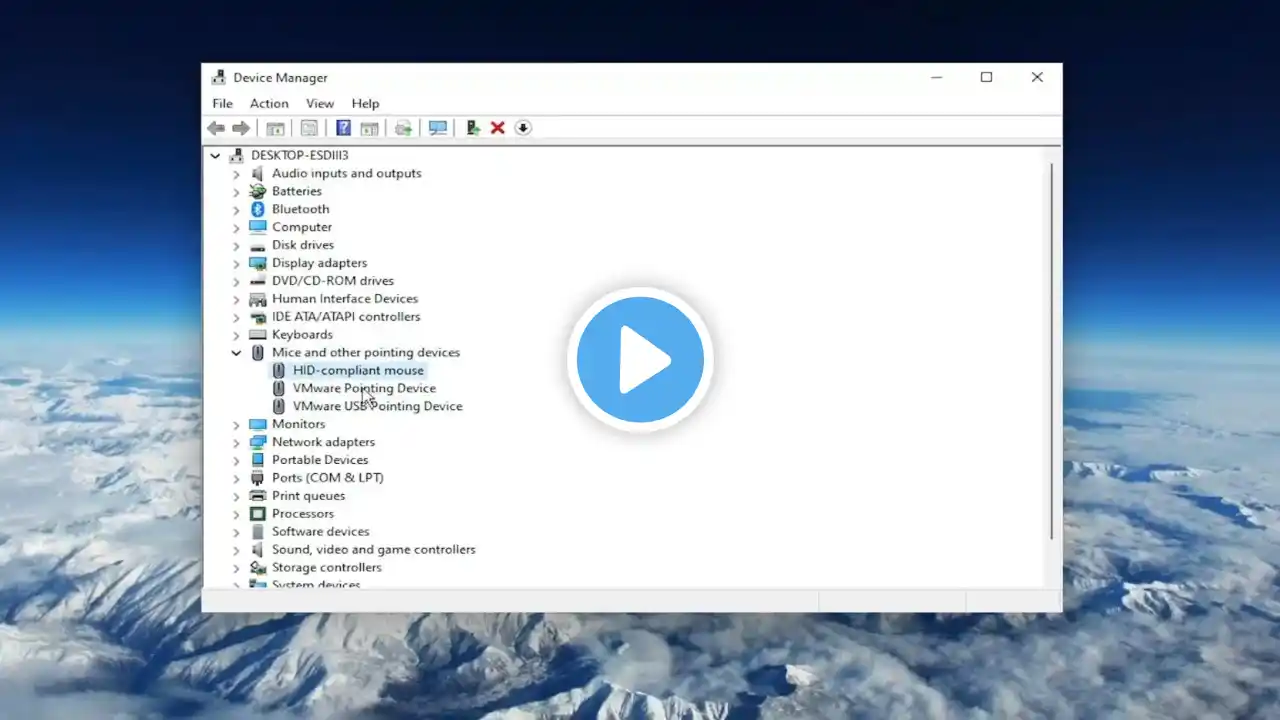Image resolution: width=1280 pixels, height=720 pixels.
Task: Open the Help menu
Action: pos(365,103)
